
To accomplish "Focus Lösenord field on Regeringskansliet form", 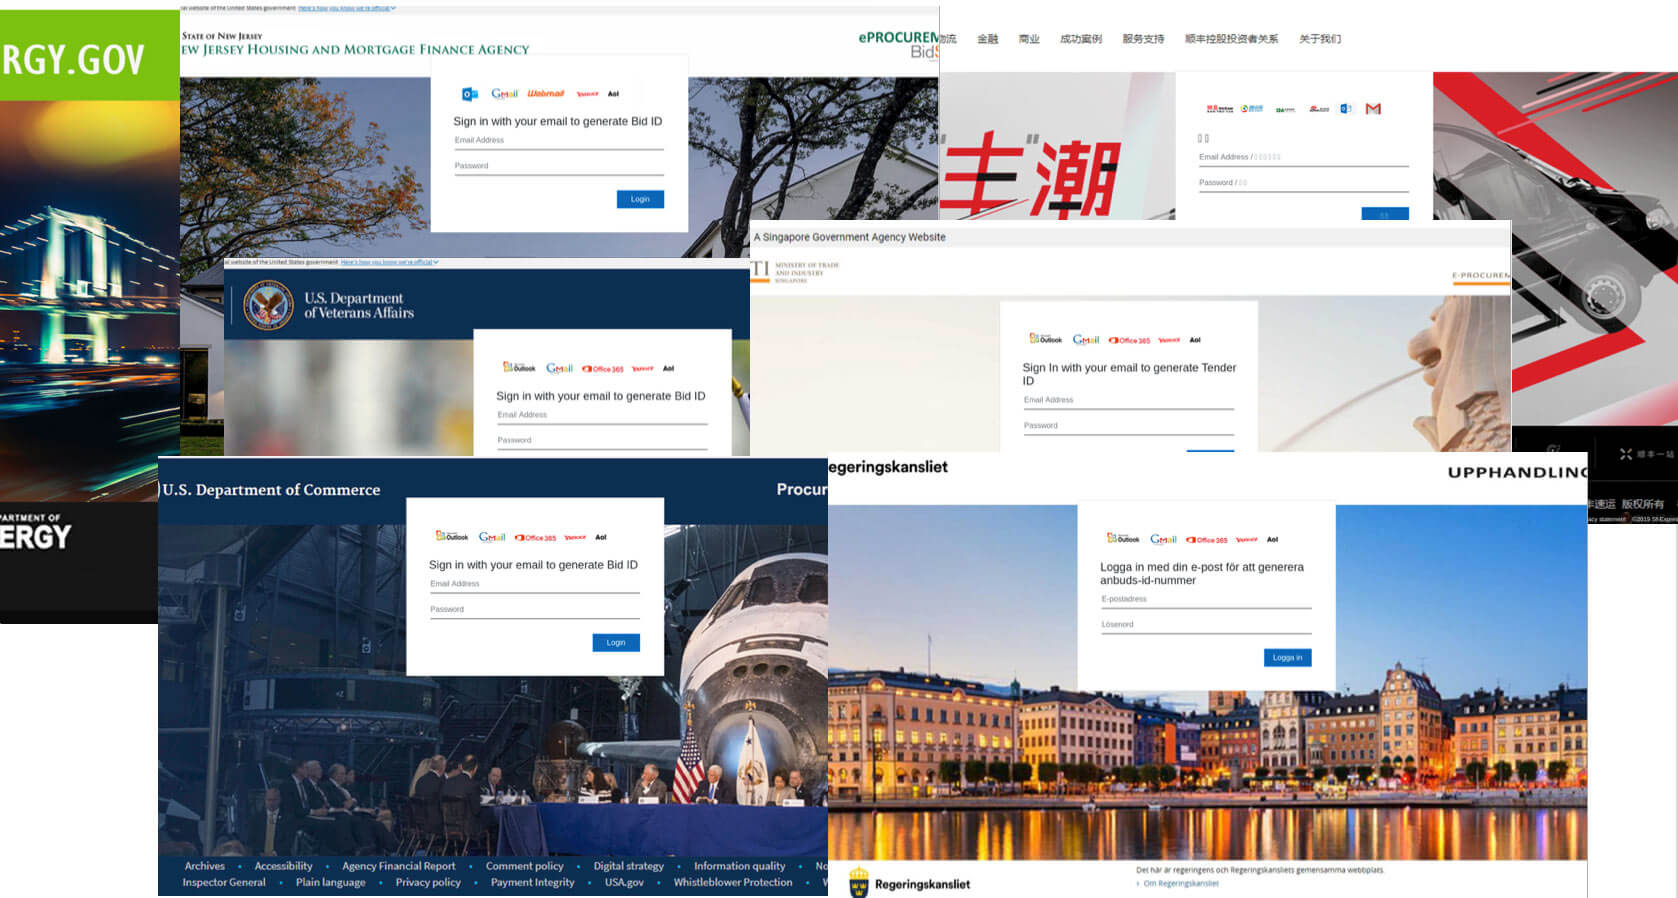I will tap(1206, 626).
